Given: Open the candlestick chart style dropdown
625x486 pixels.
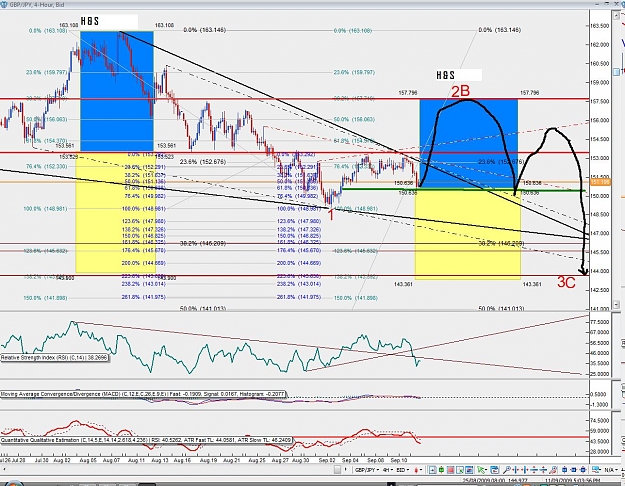Looking at the screenshot, I should (418, 470).
